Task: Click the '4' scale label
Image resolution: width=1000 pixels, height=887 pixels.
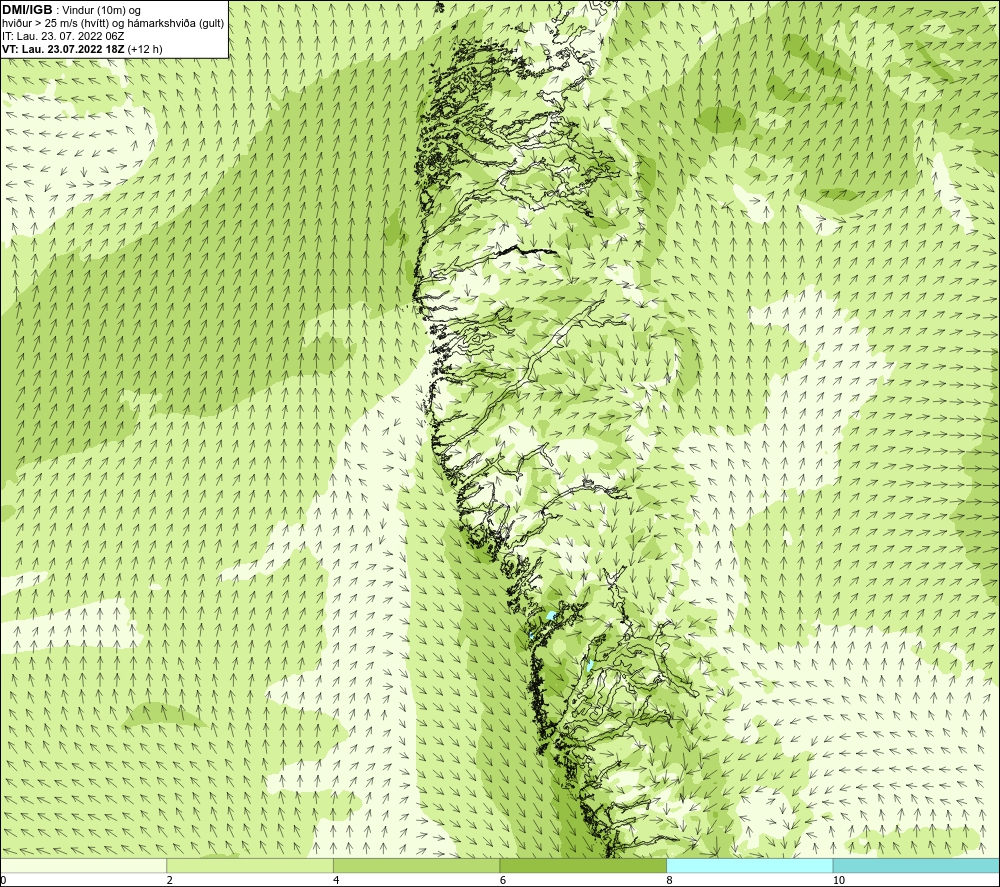Action: tap(336, 881)
